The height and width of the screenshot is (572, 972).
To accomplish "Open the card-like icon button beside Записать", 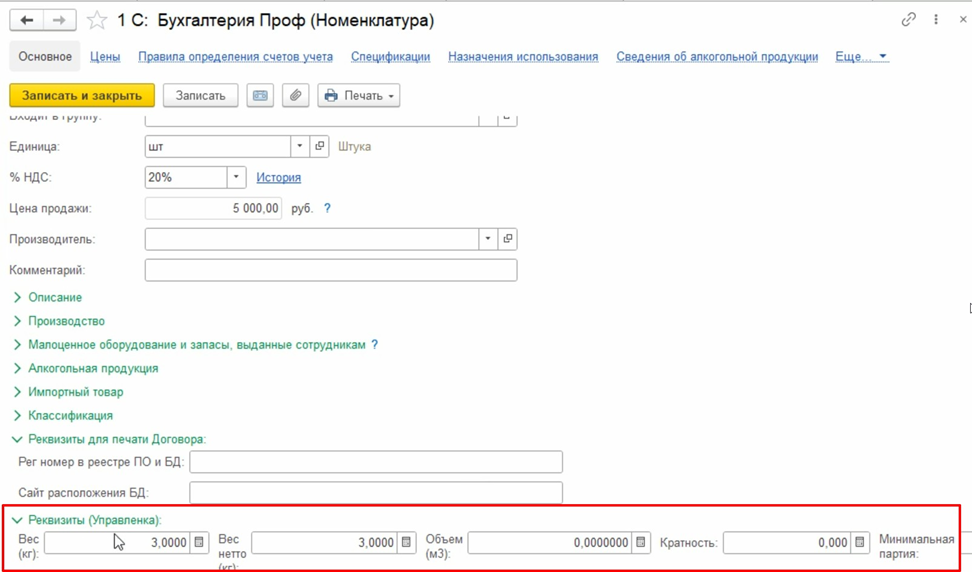I will 260,95.
